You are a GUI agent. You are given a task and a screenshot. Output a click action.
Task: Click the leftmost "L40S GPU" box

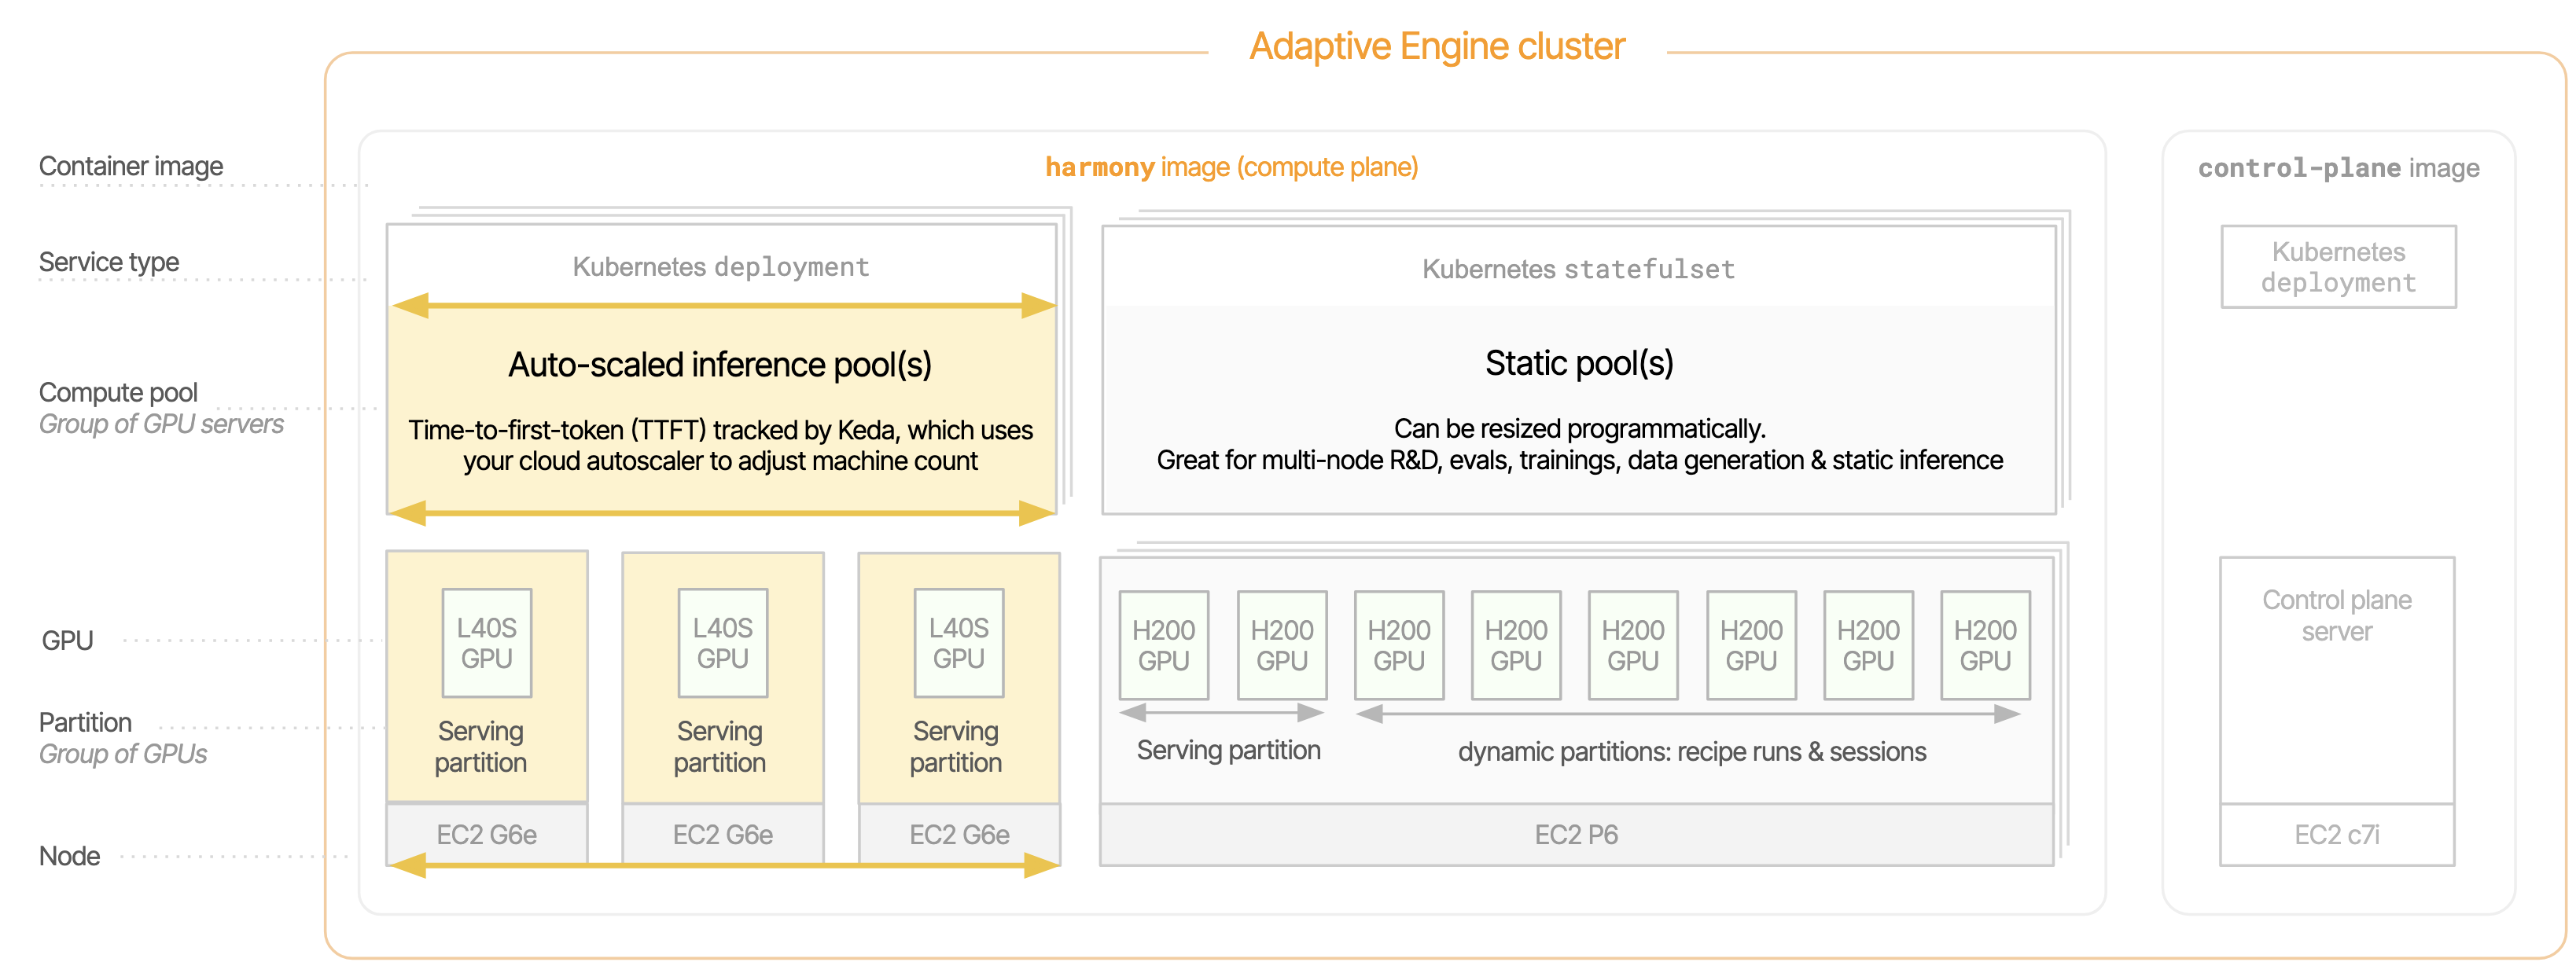tap(487, 643)
